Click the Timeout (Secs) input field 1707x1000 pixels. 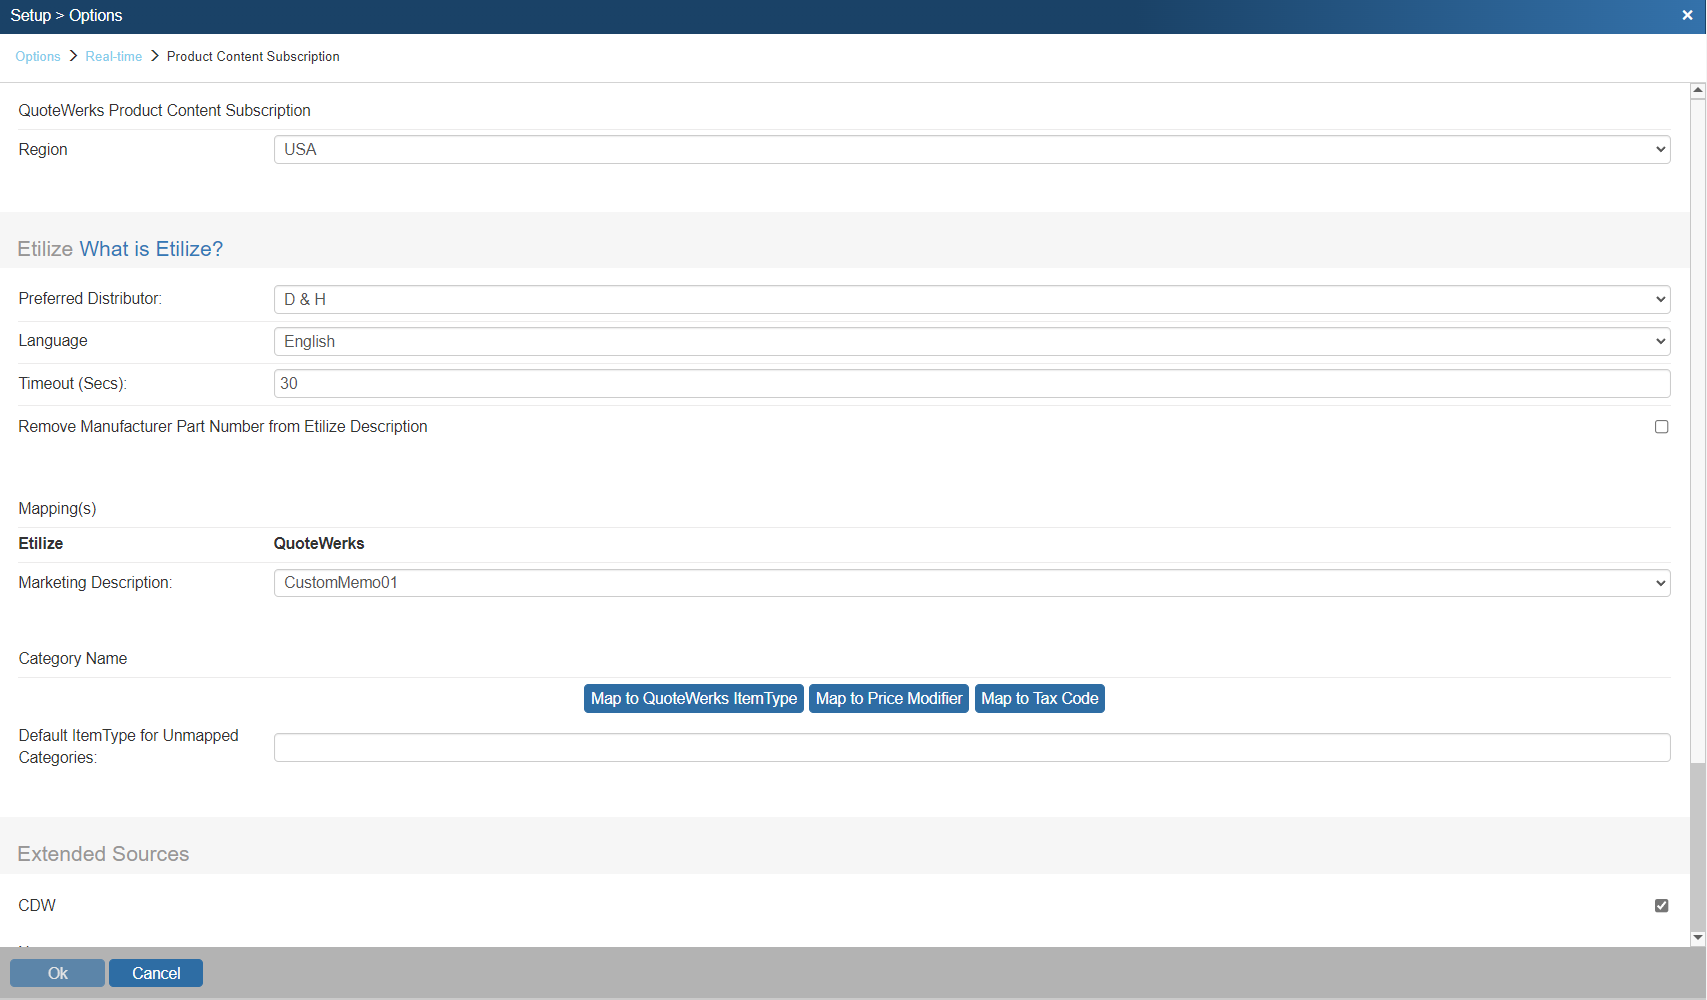[x=972, y=384]
